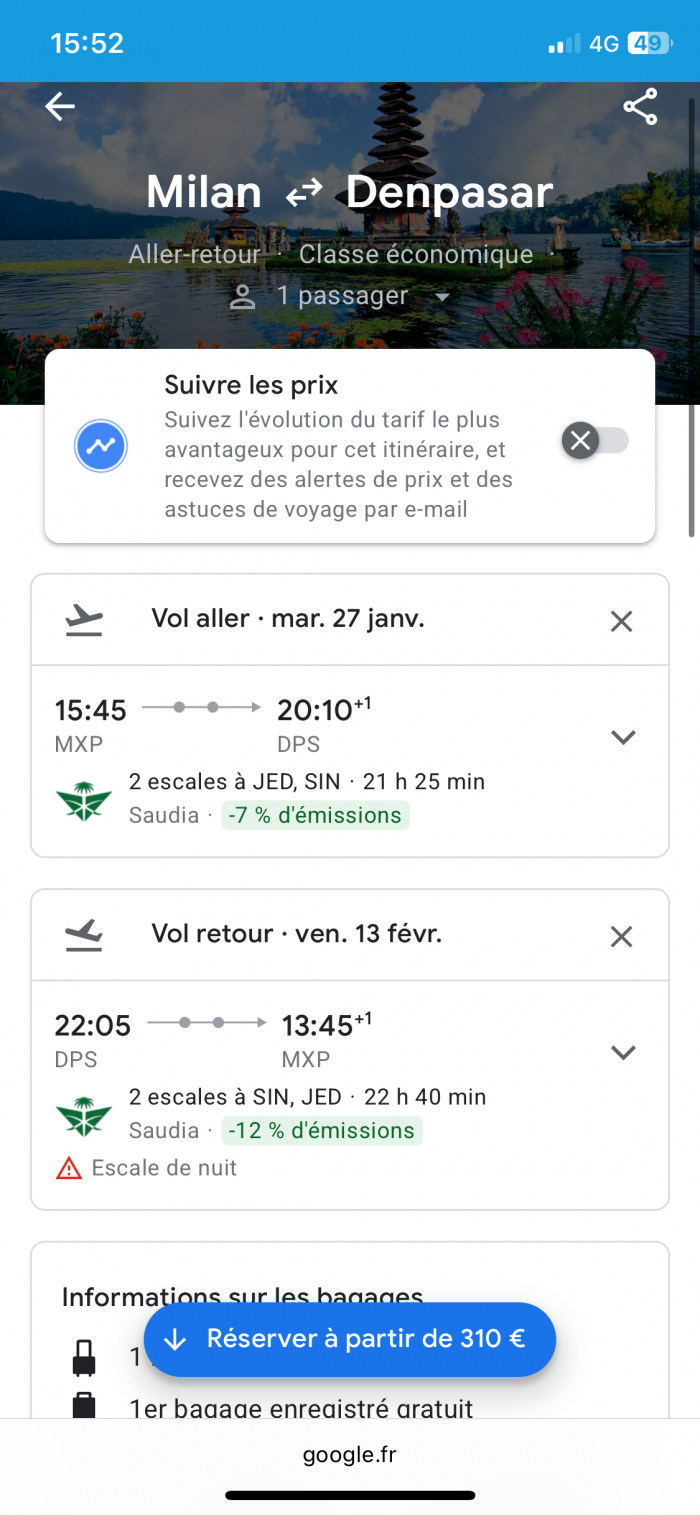This screenshot has height=1515, width=700.
Task: Tap the -7 % d'émissions badge
Action: coord(315,816)
